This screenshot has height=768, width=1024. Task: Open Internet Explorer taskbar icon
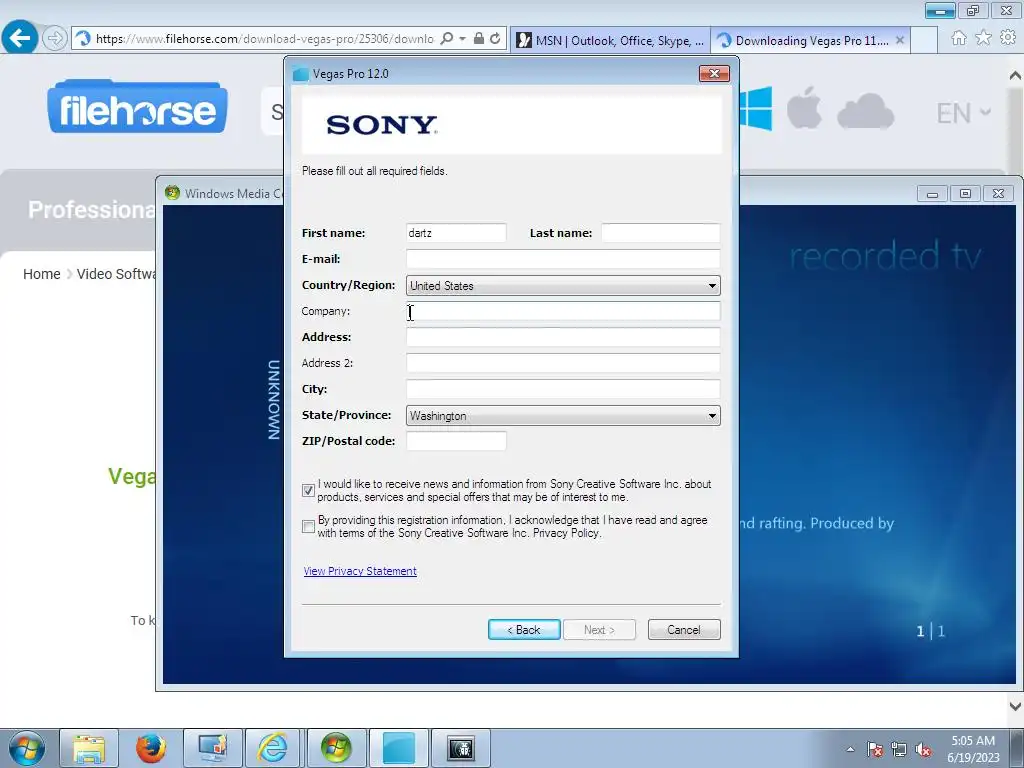(x=273, y=748)
